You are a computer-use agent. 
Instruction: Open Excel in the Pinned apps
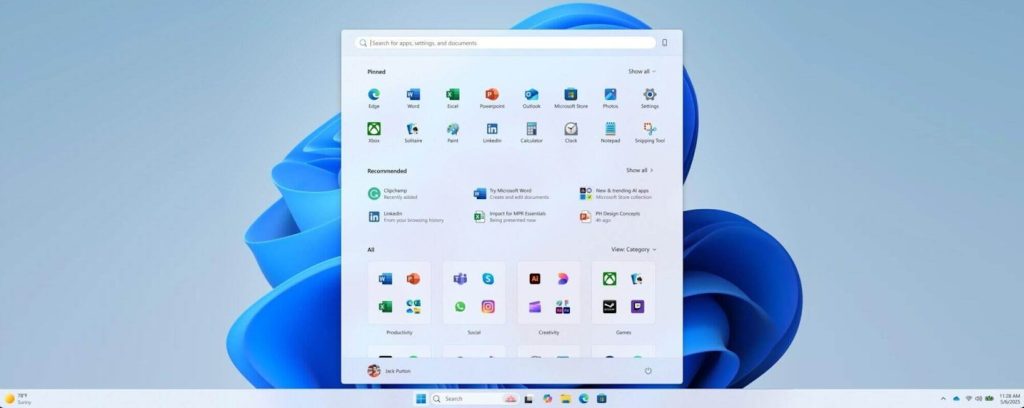pos(453,97)
